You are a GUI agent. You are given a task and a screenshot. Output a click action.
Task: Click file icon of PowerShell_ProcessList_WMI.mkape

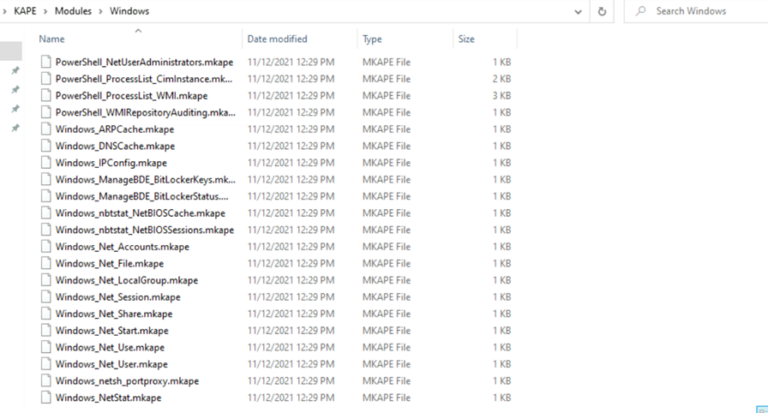(46, 96)
